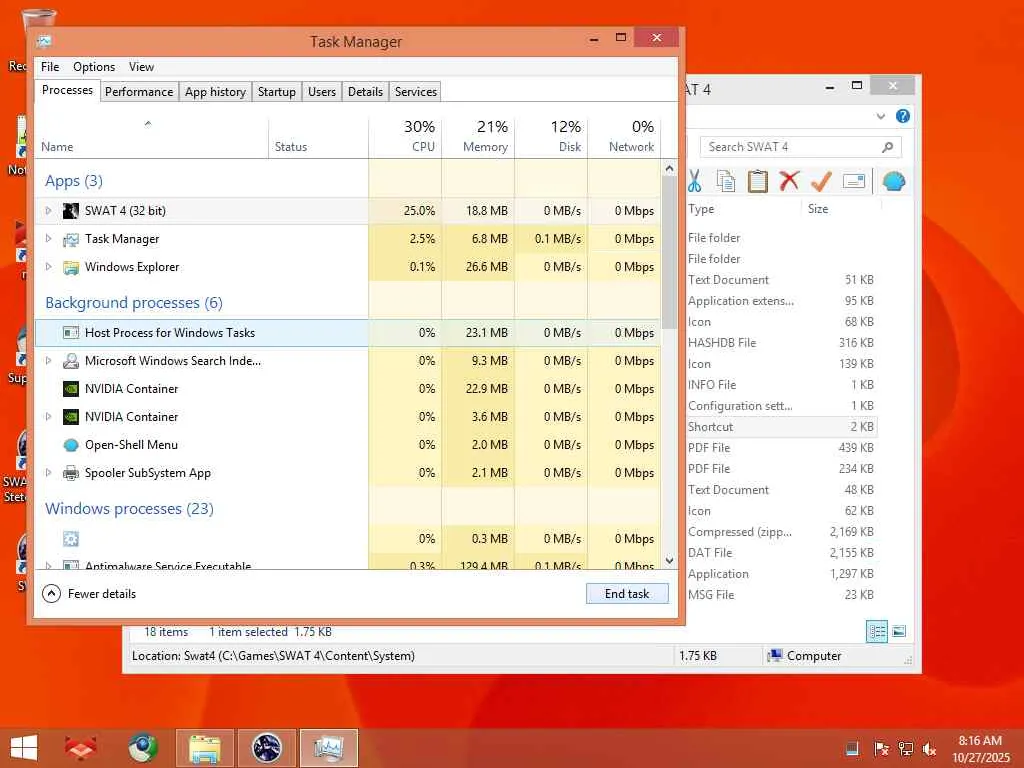1024x768 pixels.
Task: Click the search magnifier in Search SWAT 4 box
Action: [x=887, y=147]
